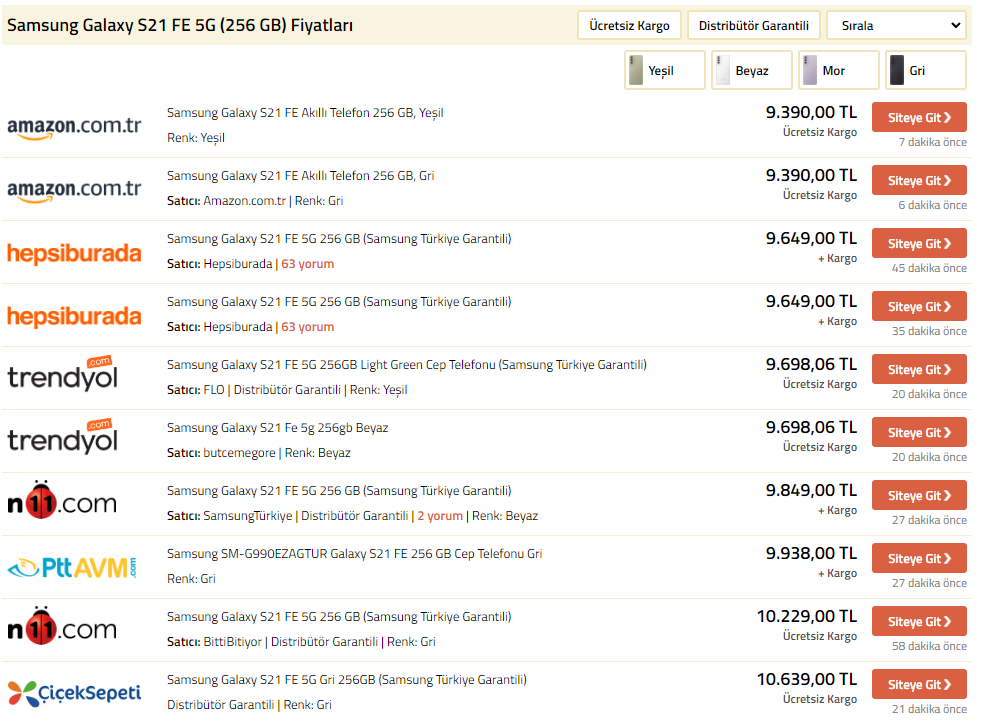Click Siteye Git for PttAVM offer

pos(919,559)
